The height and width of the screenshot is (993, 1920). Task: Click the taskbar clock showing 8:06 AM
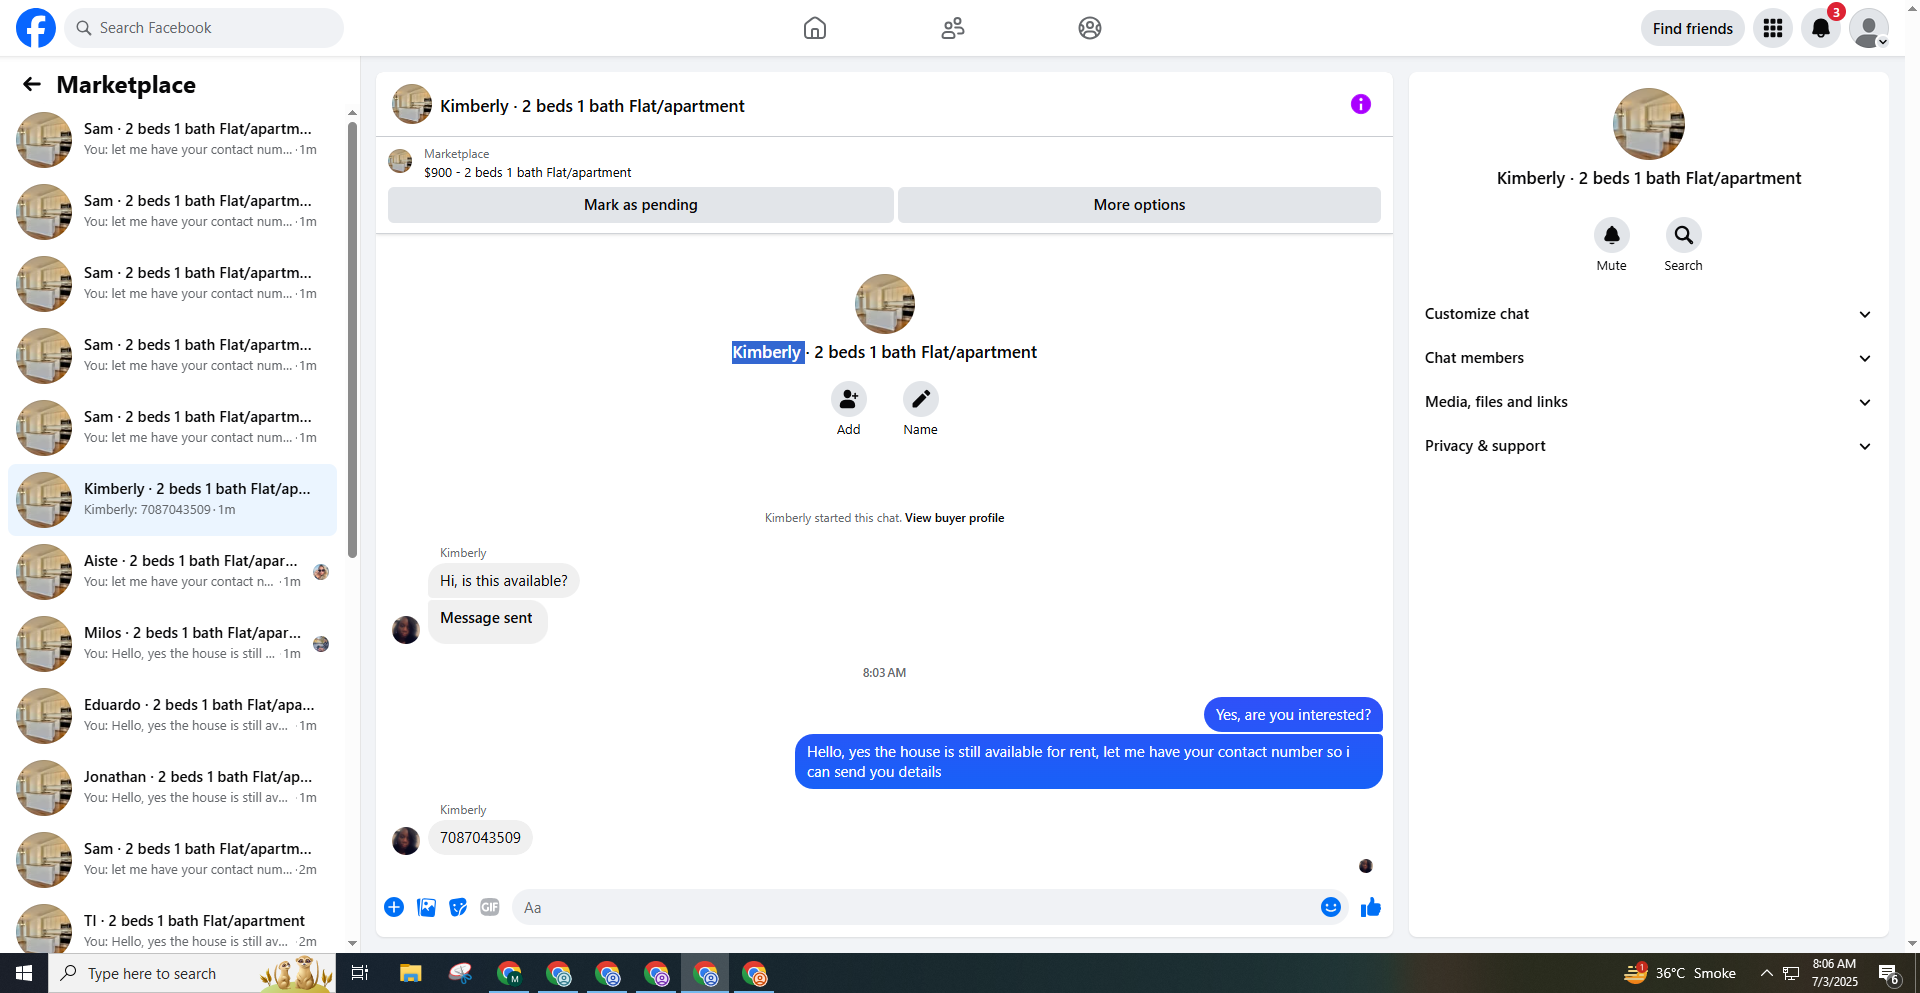coord(1835,973)
